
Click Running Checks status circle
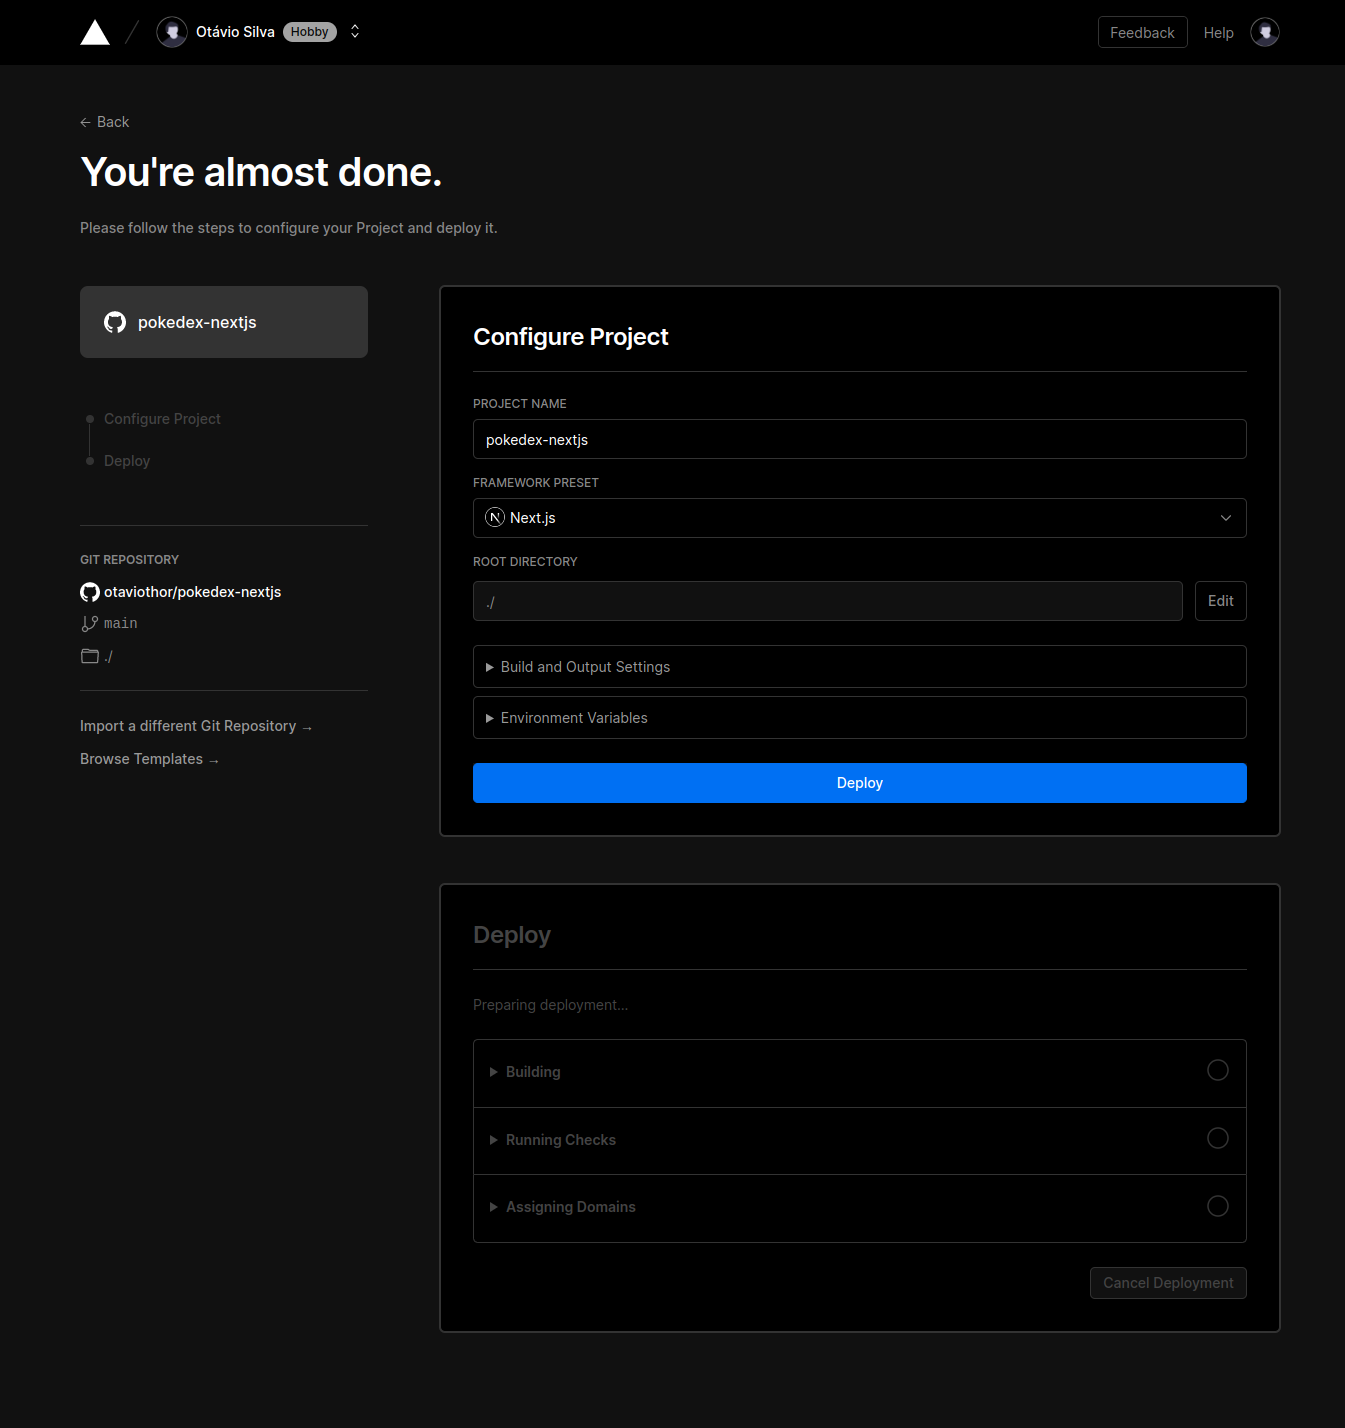1218,1138
